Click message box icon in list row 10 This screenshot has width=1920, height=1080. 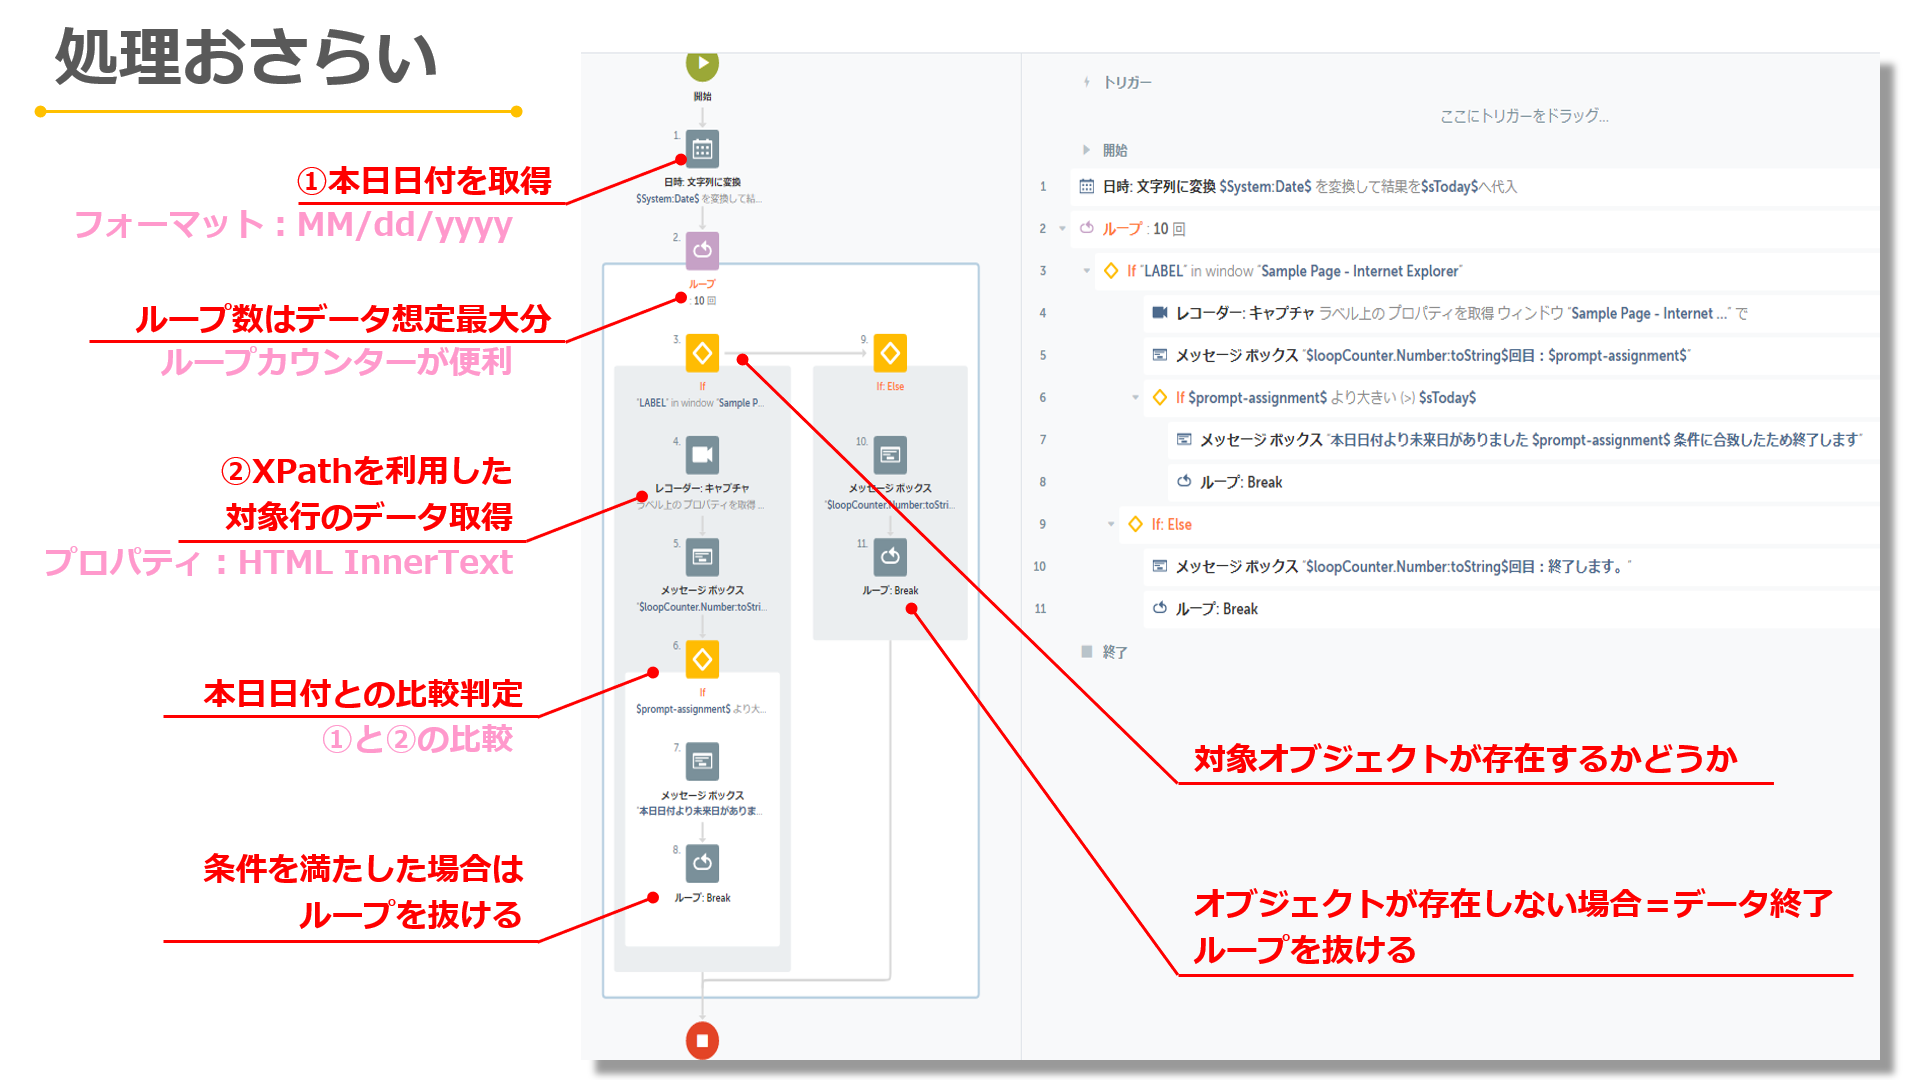point(1159,566)
